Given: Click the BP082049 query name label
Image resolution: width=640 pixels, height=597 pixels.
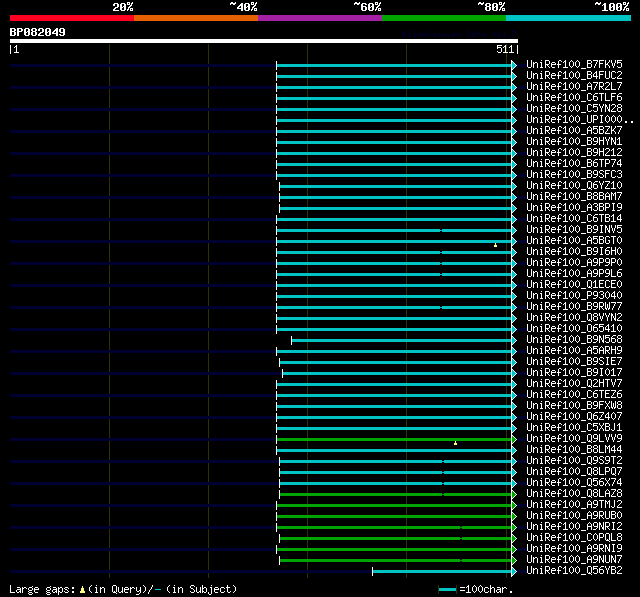Looking at the screenshot, I should pyautogui.click(x=38, y=32).
